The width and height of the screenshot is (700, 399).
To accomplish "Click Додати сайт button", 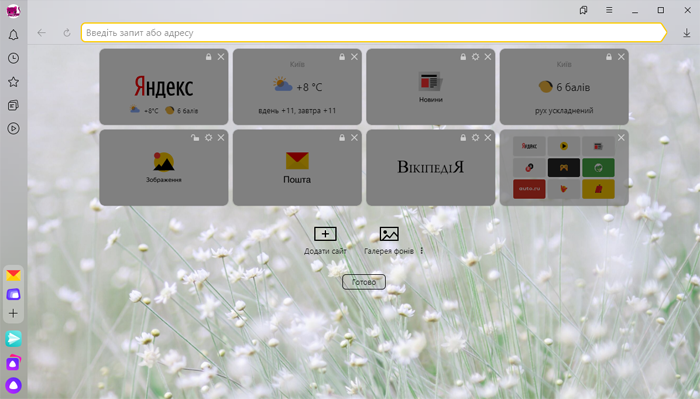I will coord(325,241).
